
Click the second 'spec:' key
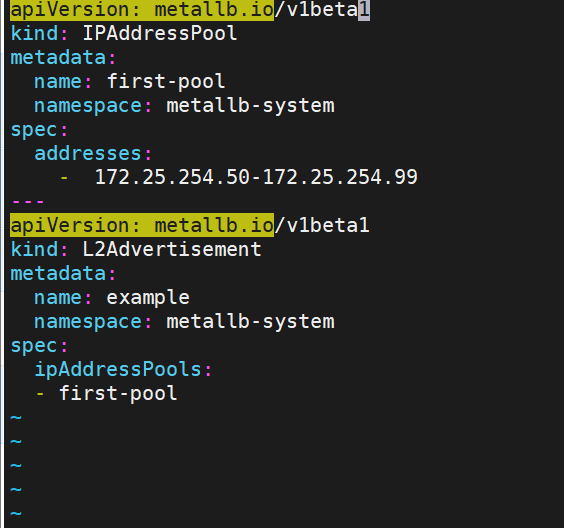[x=39, y=346]
